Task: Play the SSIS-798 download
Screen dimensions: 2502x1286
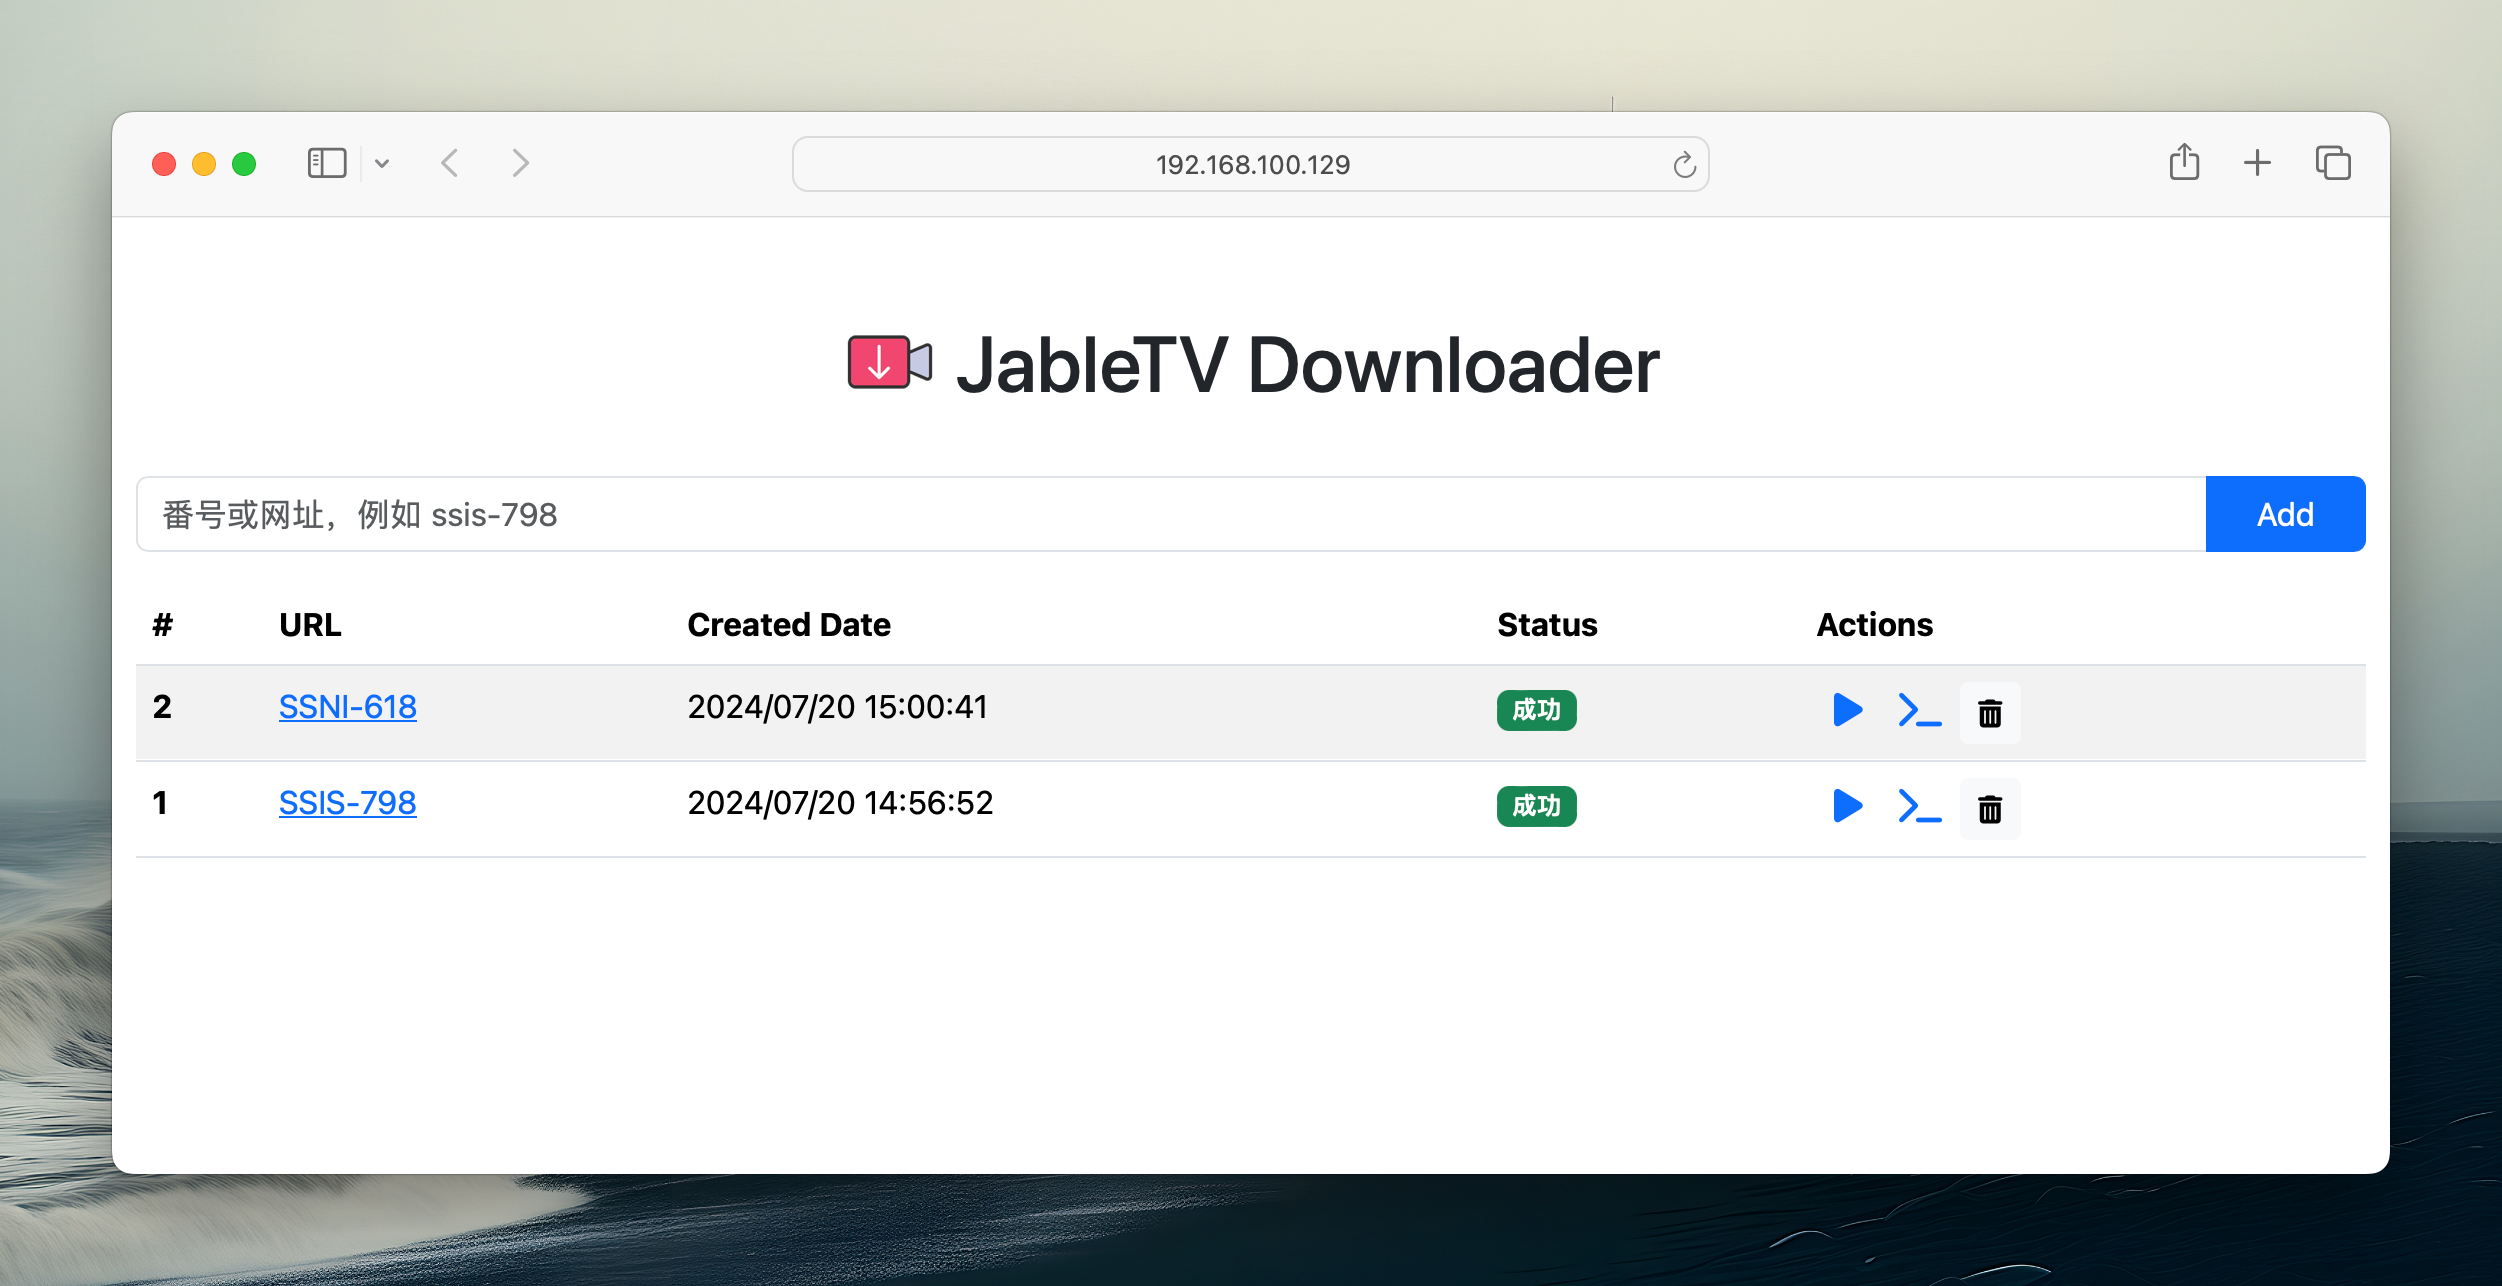Action: coord(1846,806)
